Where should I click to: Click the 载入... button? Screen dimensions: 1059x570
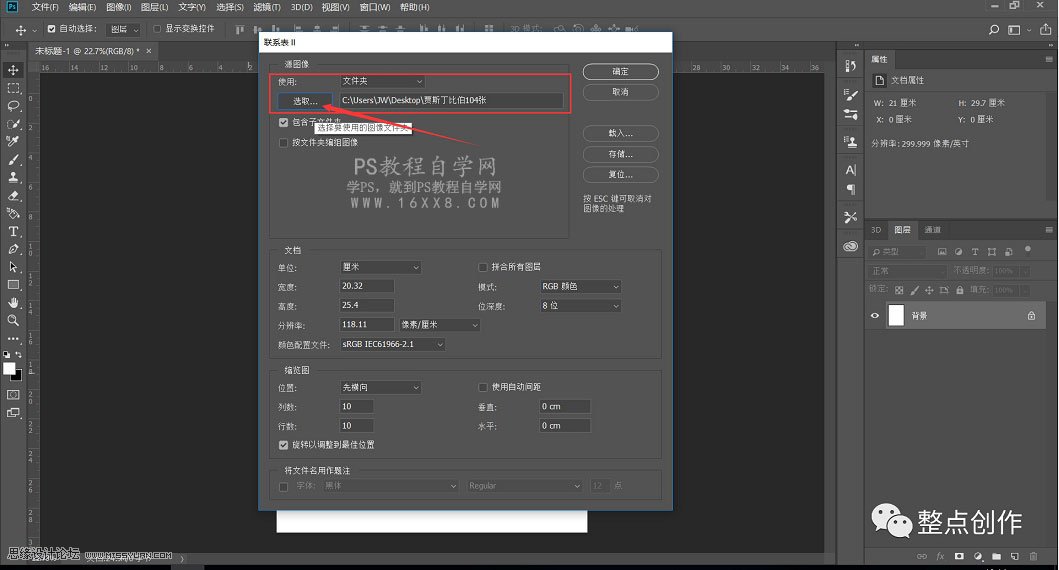click(x=621, y=134)
